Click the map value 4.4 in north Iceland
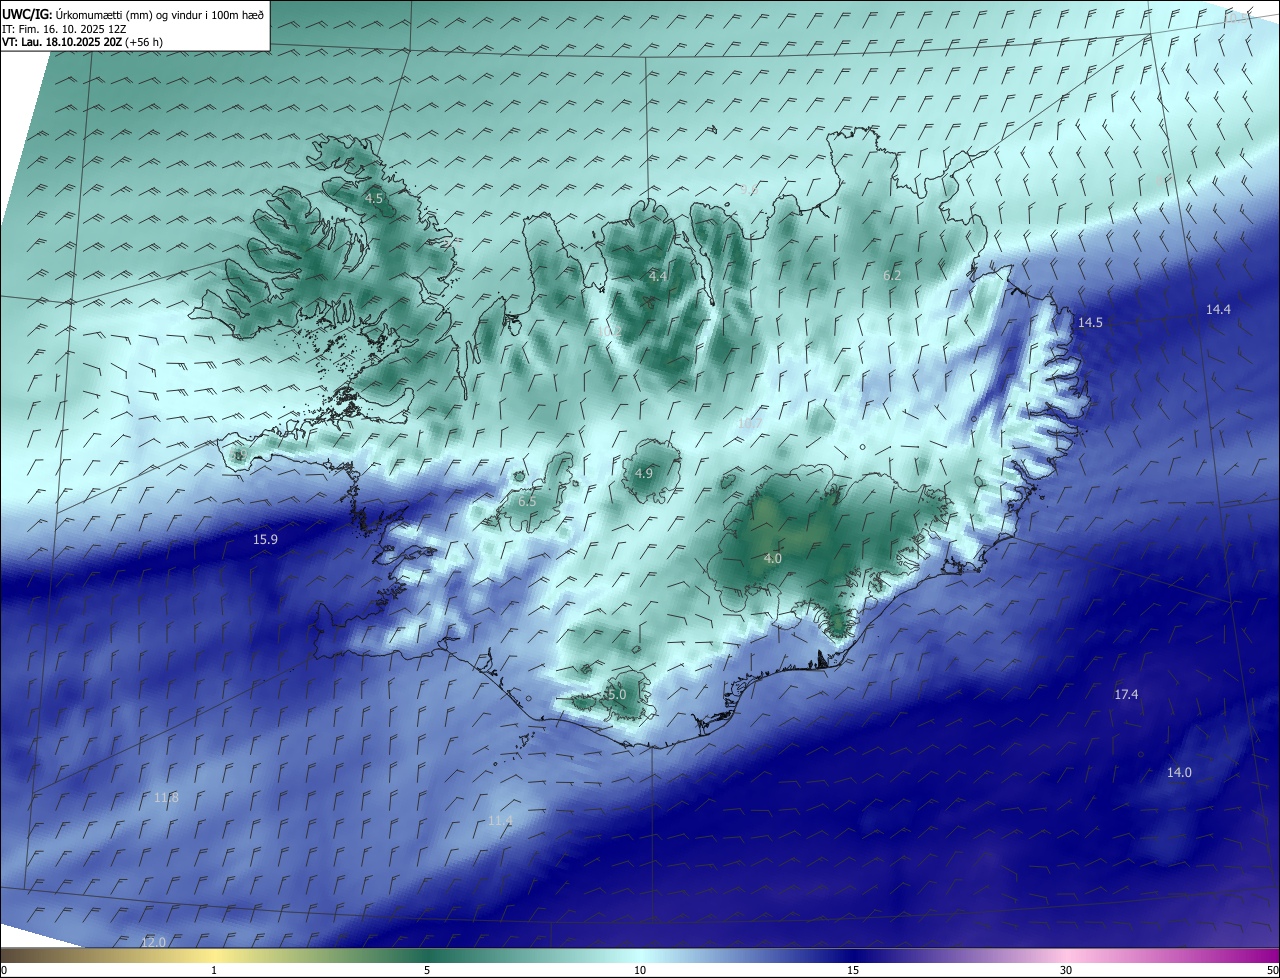The image size is (1280, 978). pyautogui.click(x=657, y=276)
